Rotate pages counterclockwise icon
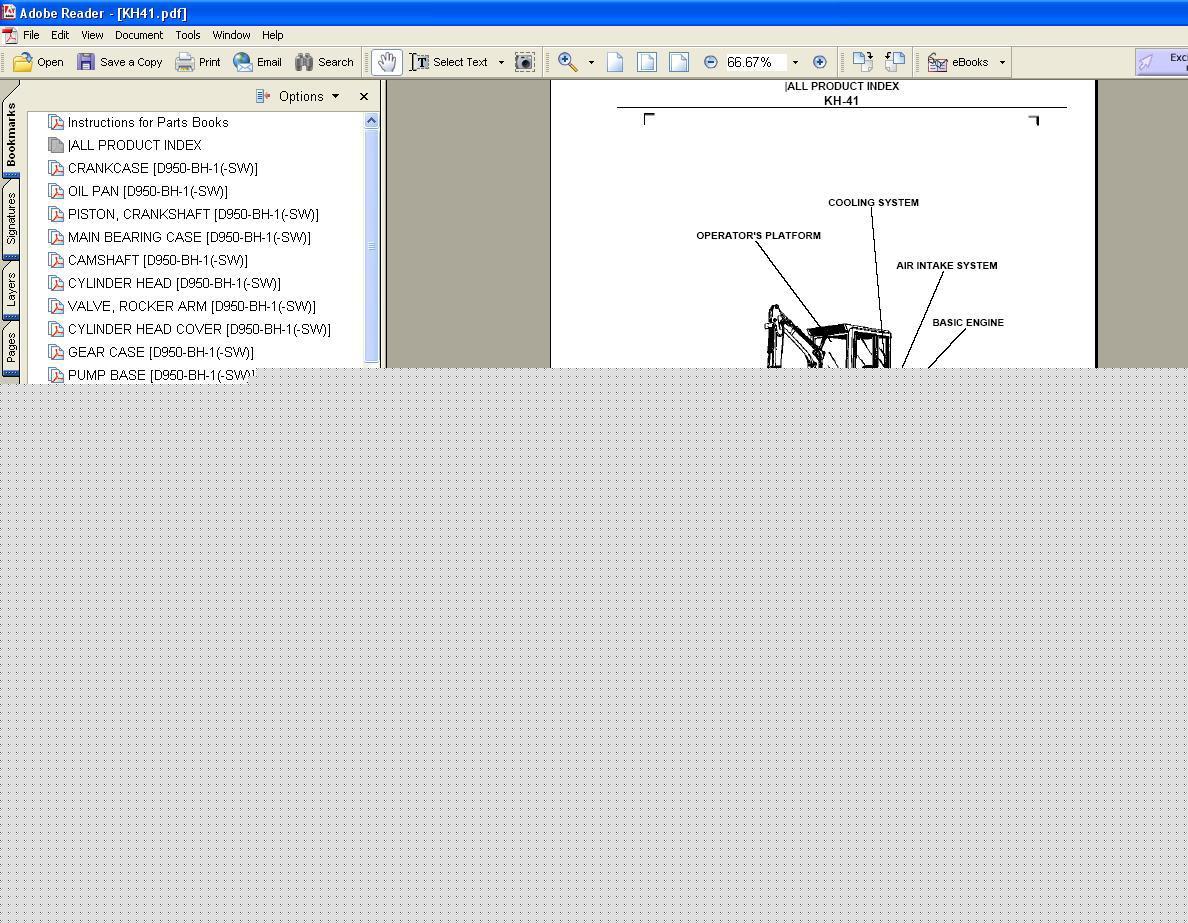Viewport: 1188px width, 923px height. click(x=895, y=61)
